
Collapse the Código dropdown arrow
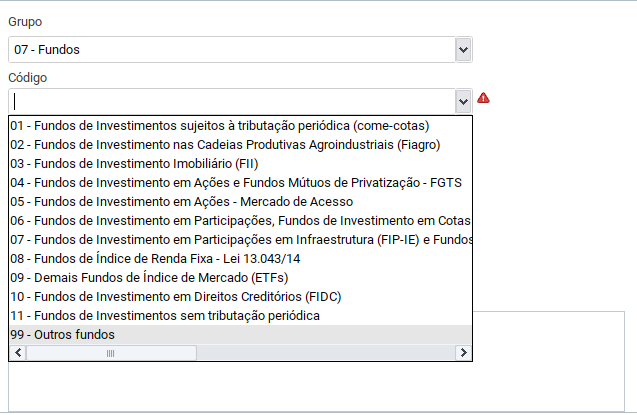[462, 100]
